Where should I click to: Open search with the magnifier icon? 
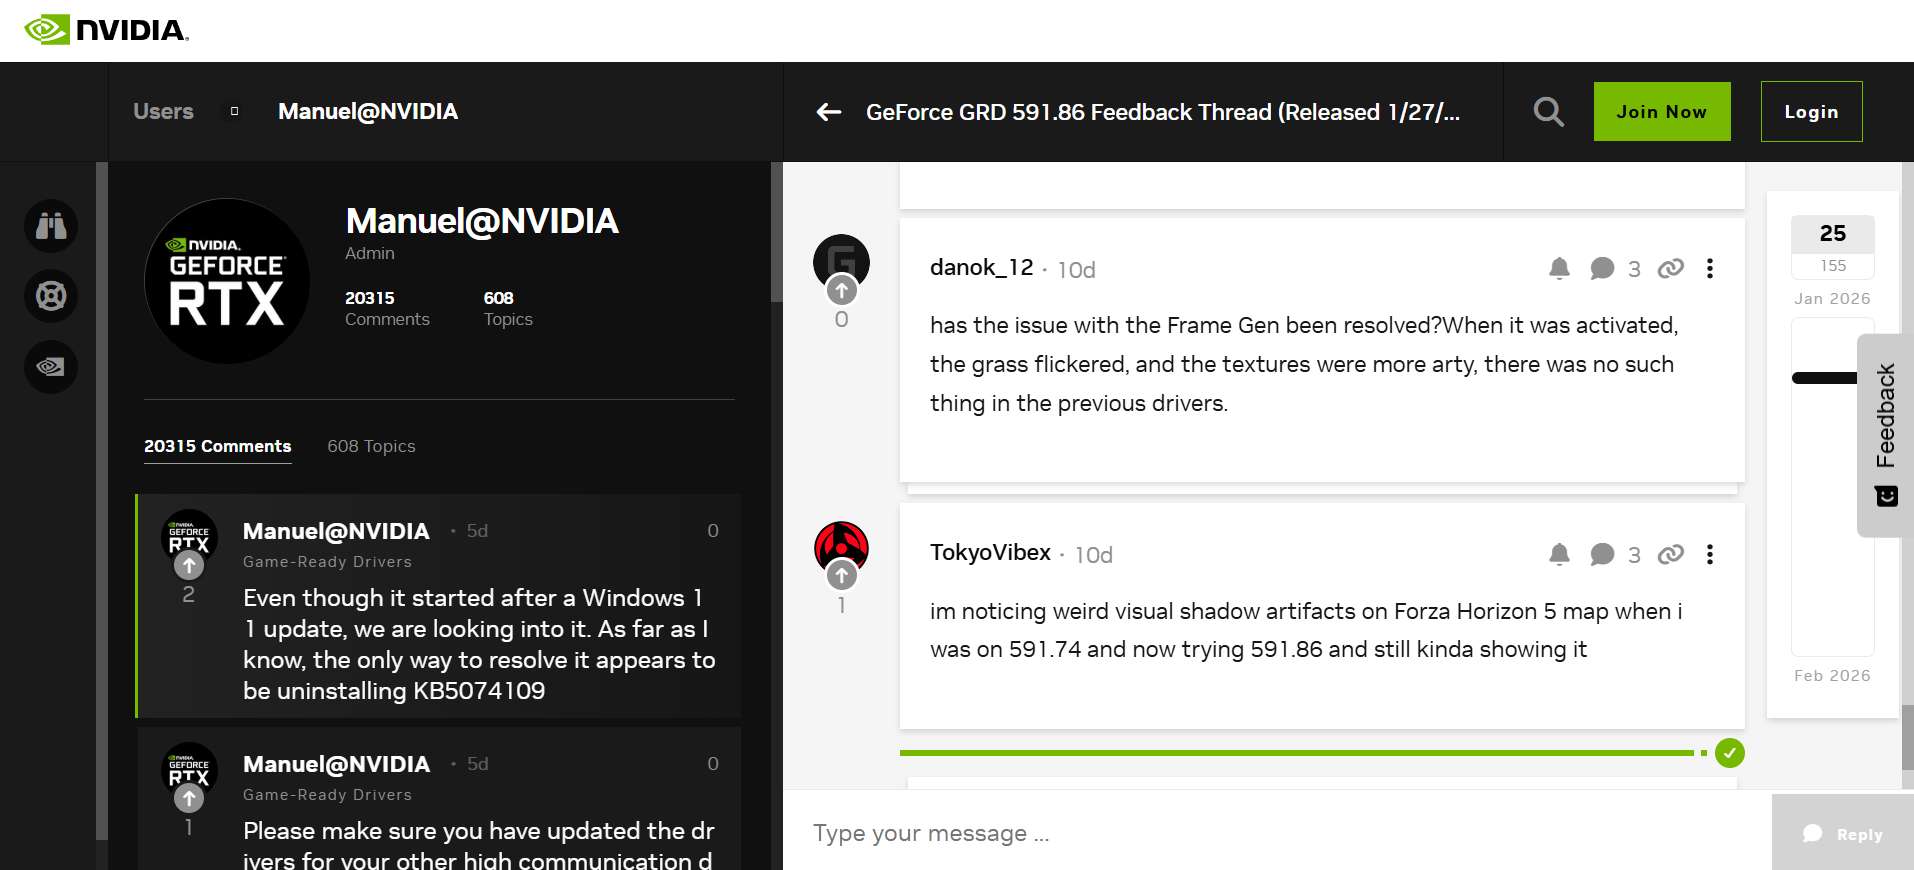pos(1549,112)
